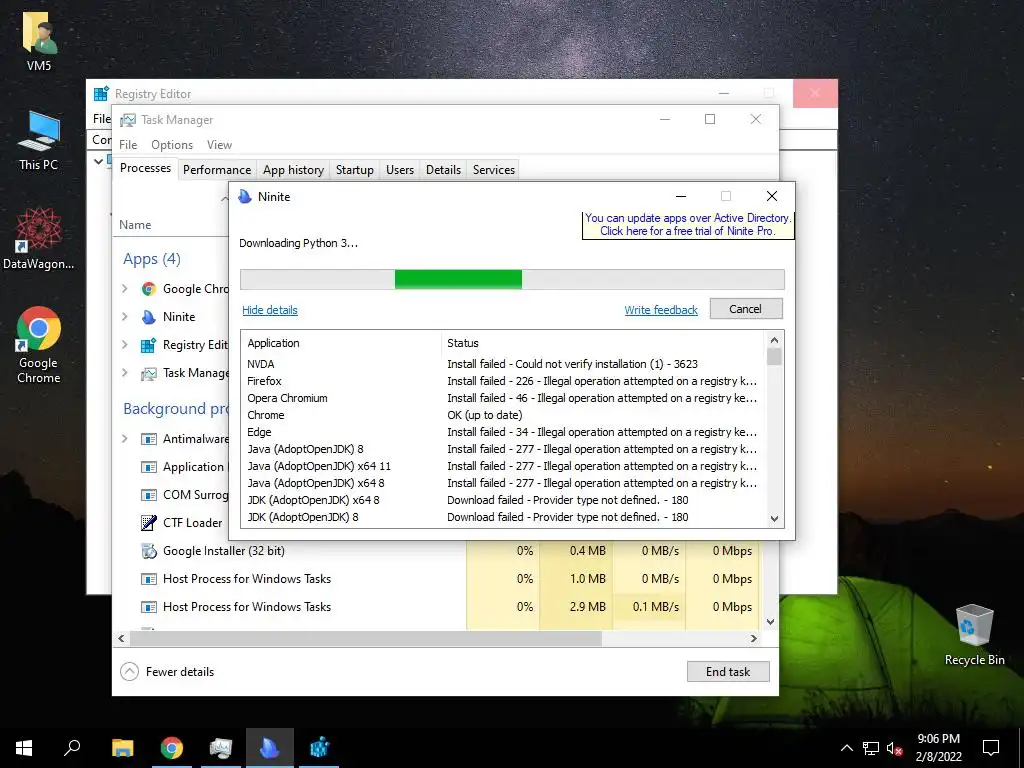Switch to Registry Editor taskbar icon
The width and height of the screenshot is (1024, 768).
[319, 748]
